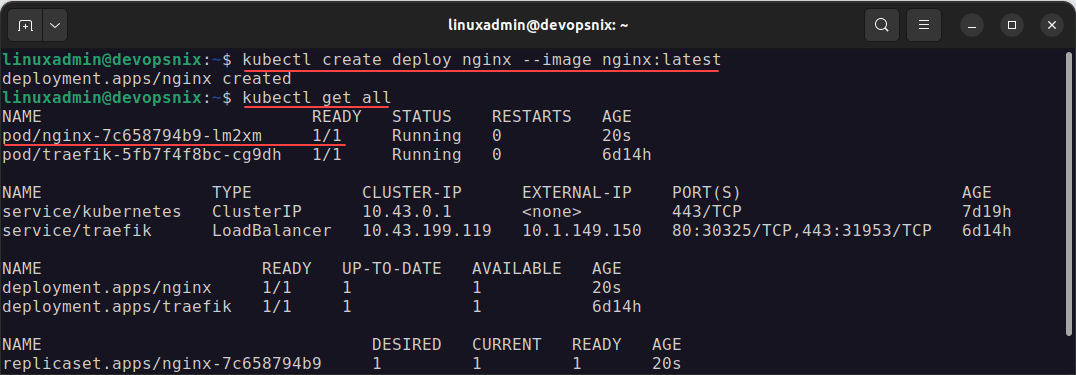Open a new terminal tab
This screenshot has height=375, width=1076.
click(25, 25)
